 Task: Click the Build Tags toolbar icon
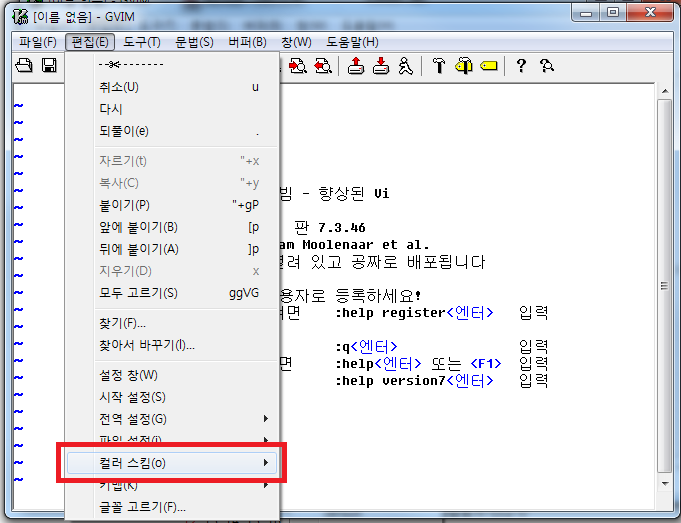tap(464, 66)
